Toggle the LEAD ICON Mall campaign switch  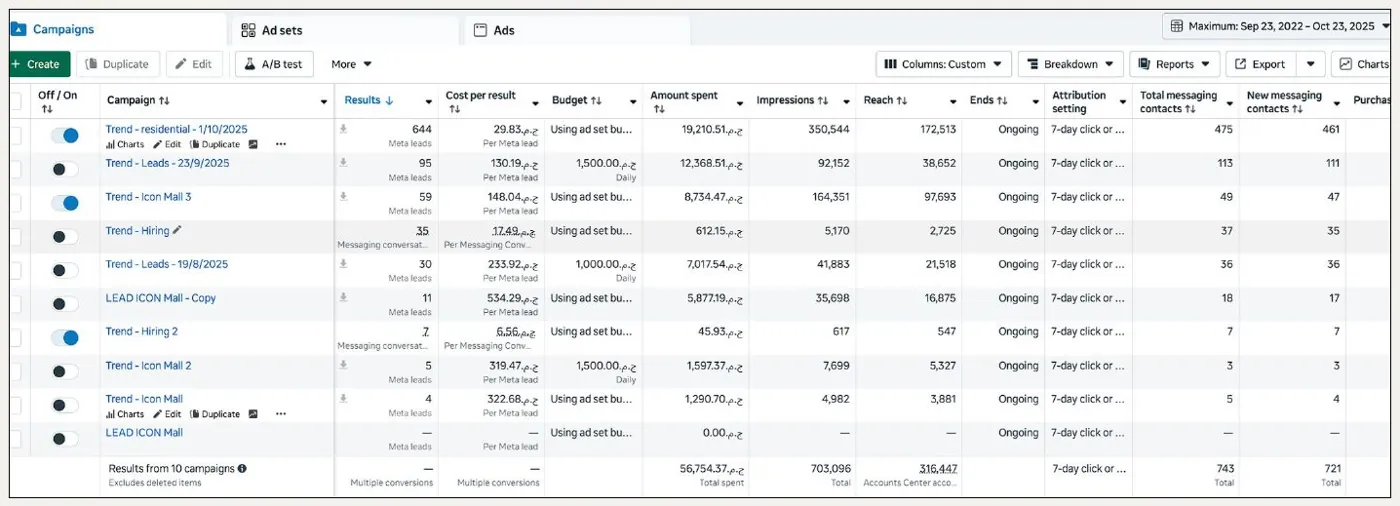click(x=64, y=438)
